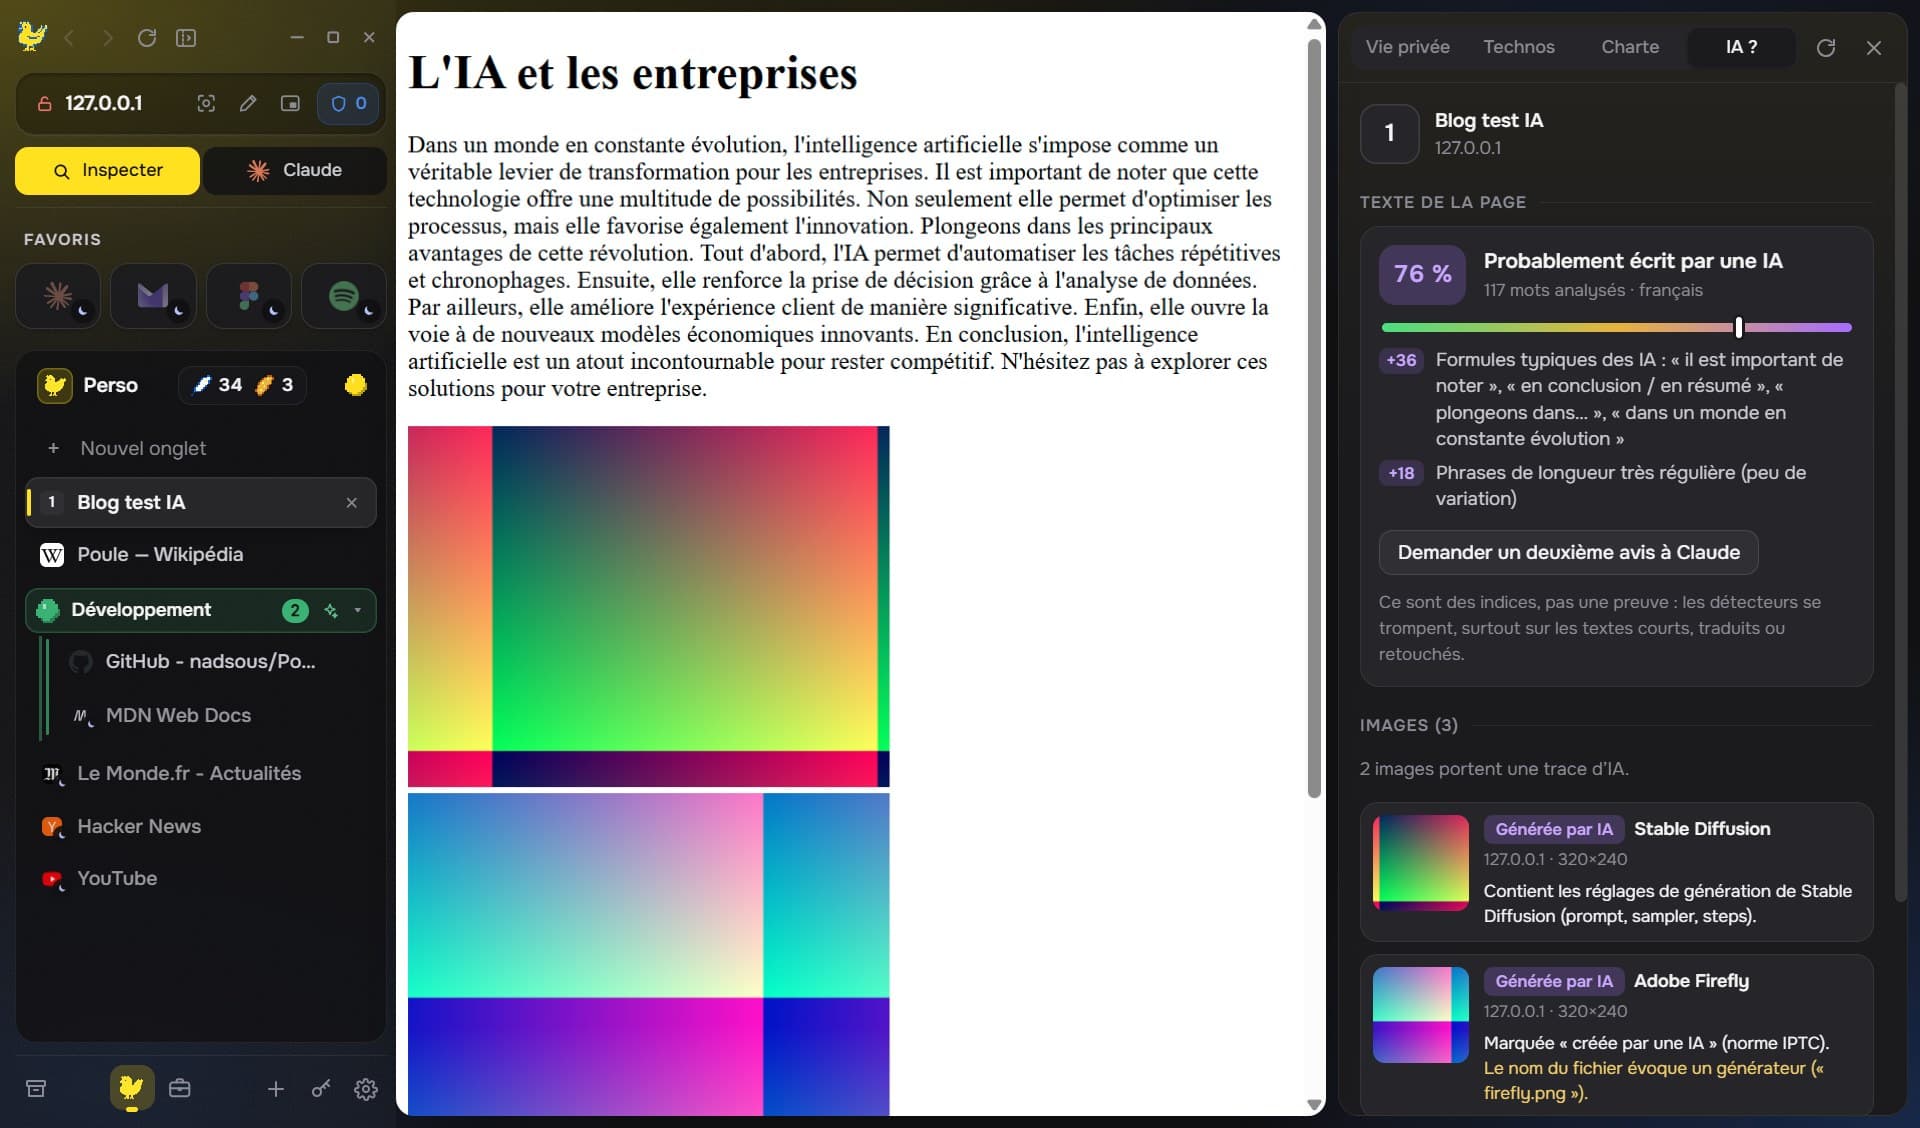Viewport: 1920px width, 1128px height.
Task: Click the 127.0.0.1 address field
Action: click(x=103, y=103)
